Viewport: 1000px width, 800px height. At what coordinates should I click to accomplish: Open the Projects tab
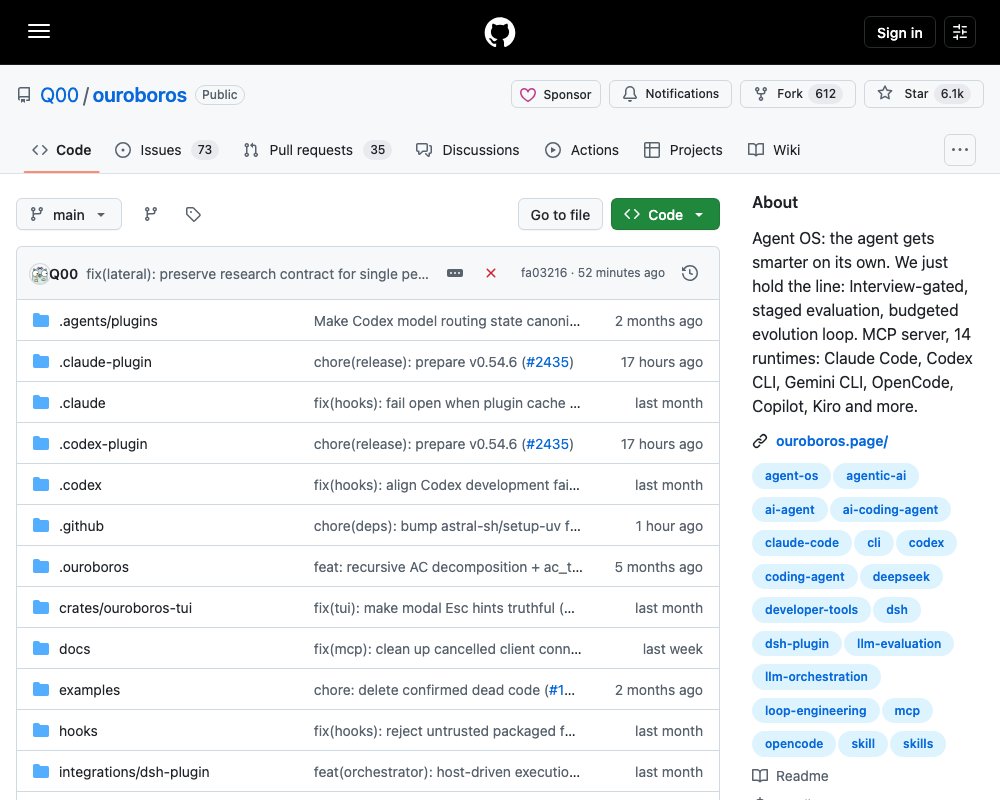(683, 150)
